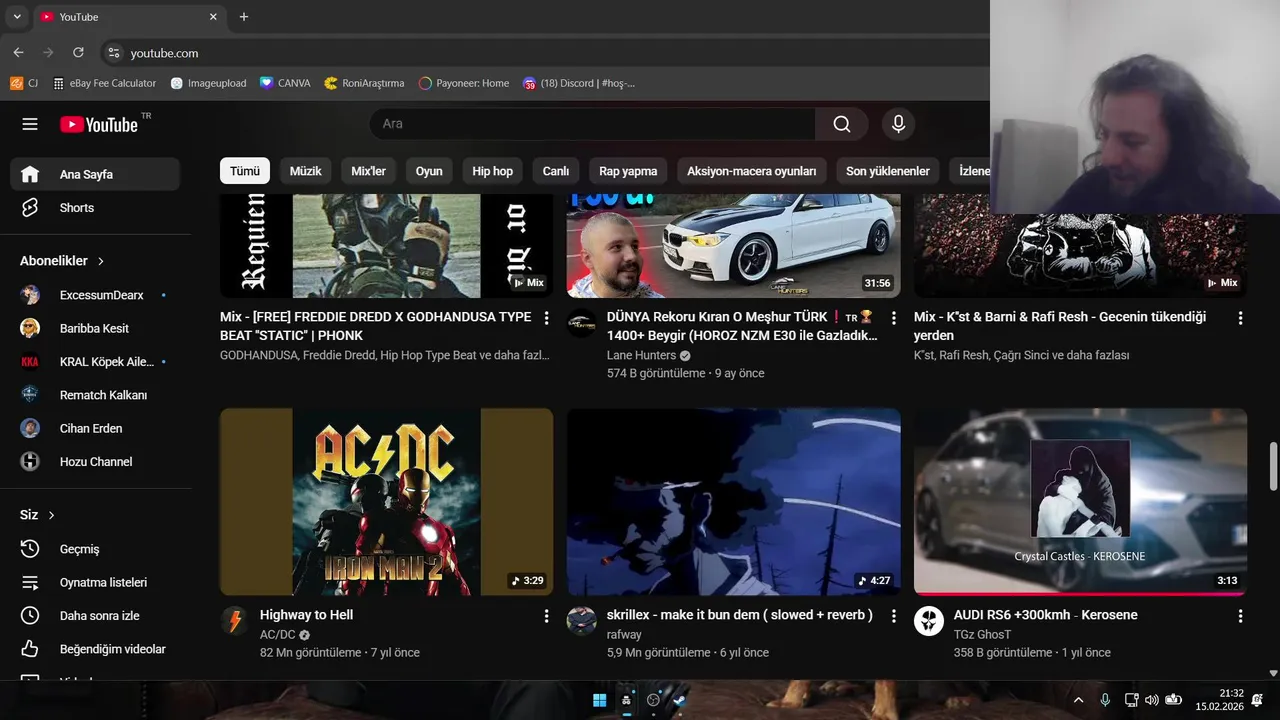The width and height of the screenshot is (1280, 720).
Task: Click the search magnifier button
Action: click(842, 124)
